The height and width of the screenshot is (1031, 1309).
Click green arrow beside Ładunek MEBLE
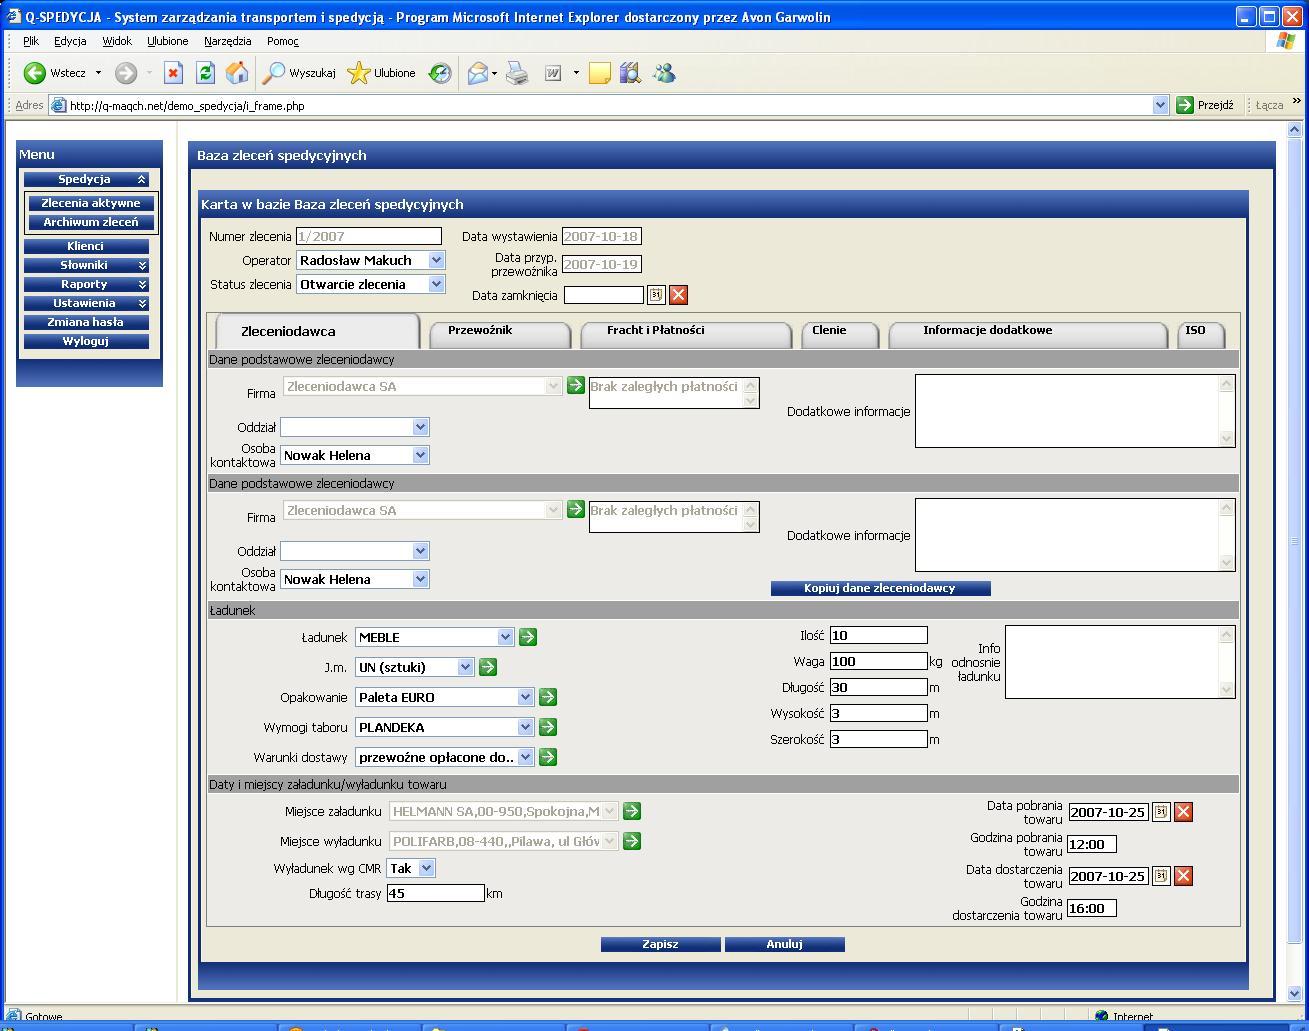coord(527,637)
